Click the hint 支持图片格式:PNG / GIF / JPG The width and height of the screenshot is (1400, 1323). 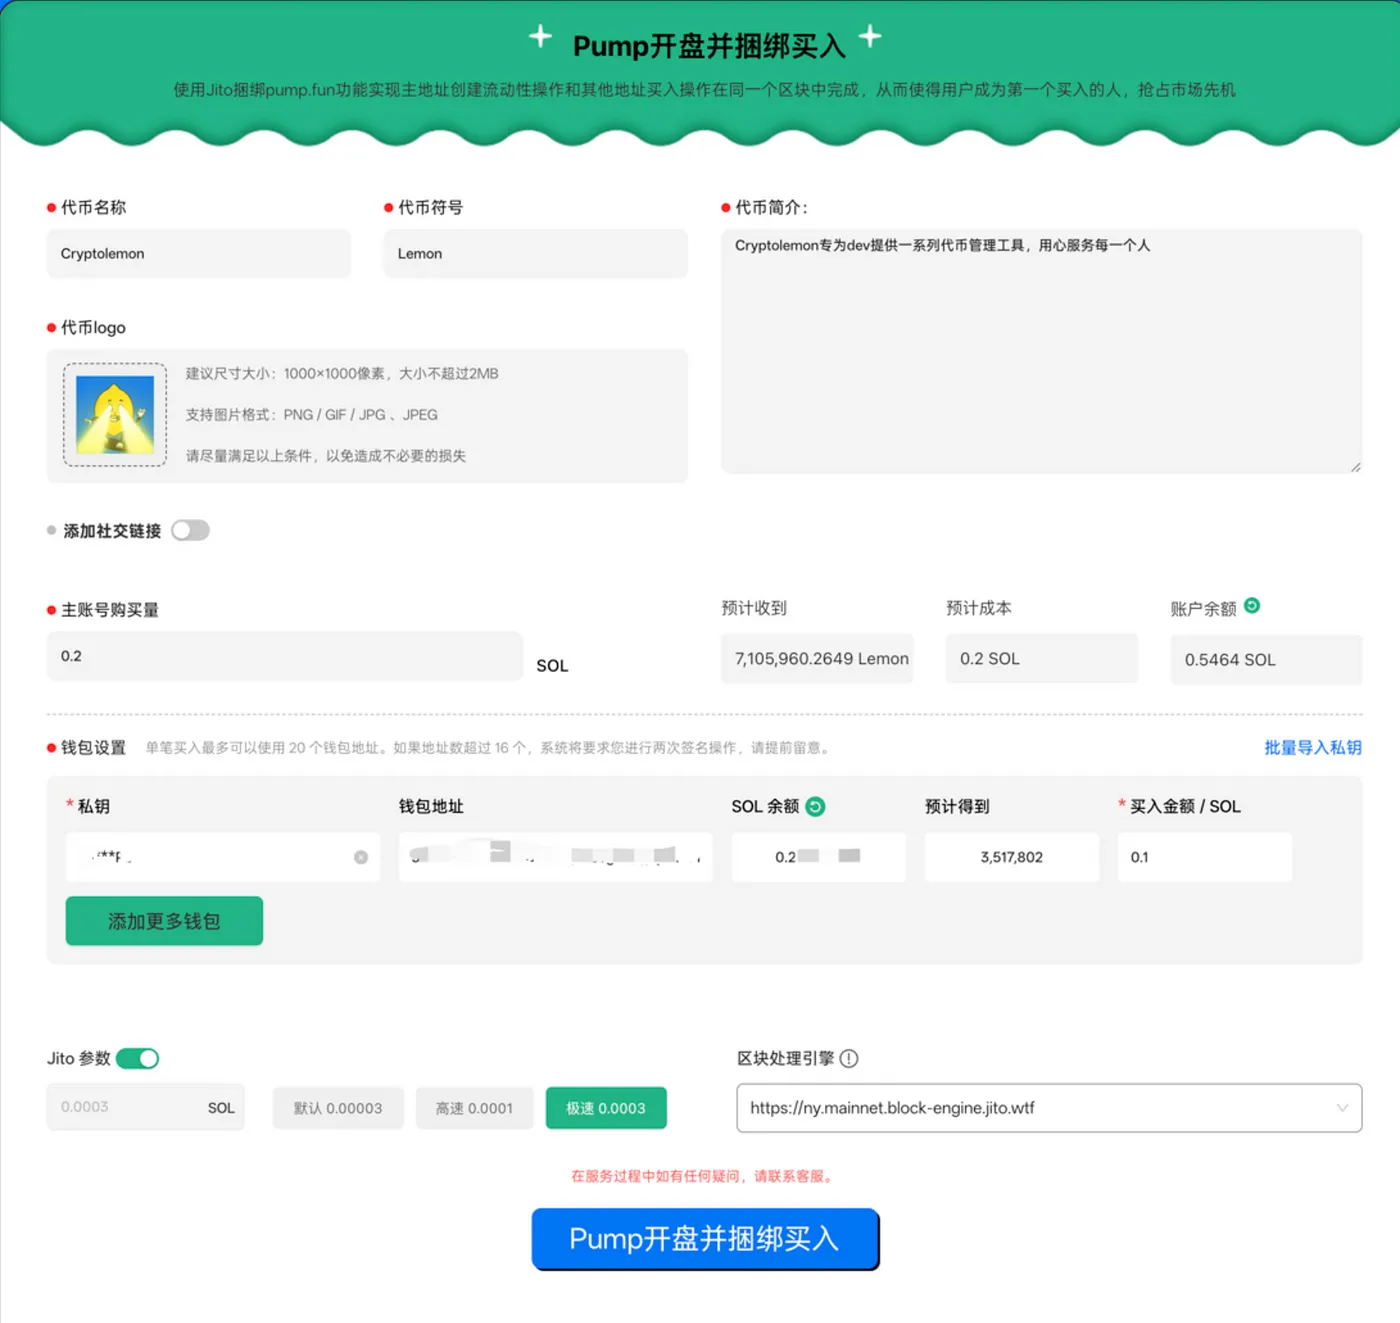311,415
